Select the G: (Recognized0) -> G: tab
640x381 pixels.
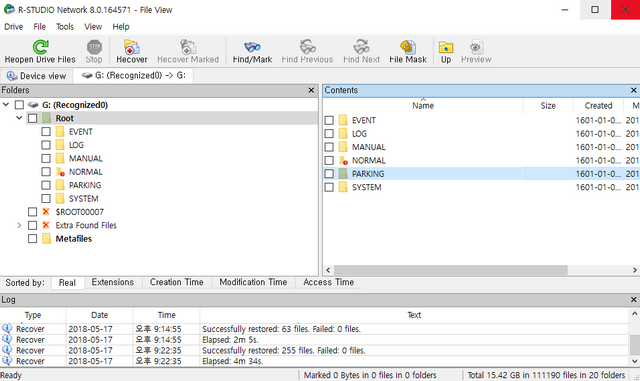click(133, 76)
